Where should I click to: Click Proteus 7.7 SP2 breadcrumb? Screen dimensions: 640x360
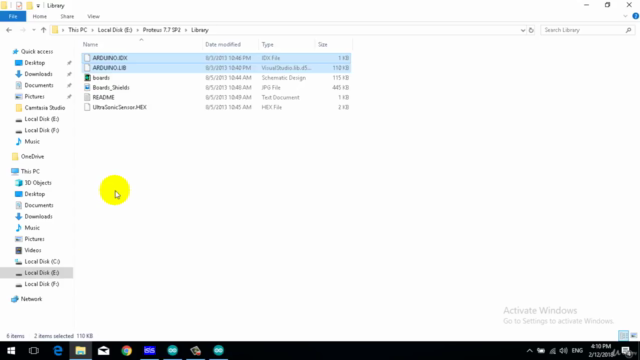162,30
